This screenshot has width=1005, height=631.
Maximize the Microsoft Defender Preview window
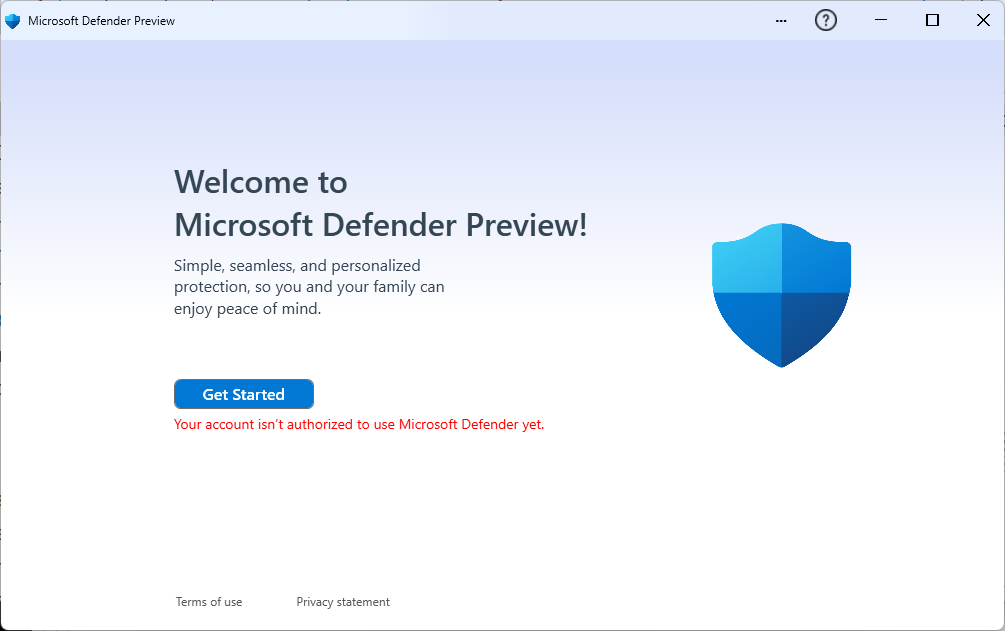click(x=933, y=21)
